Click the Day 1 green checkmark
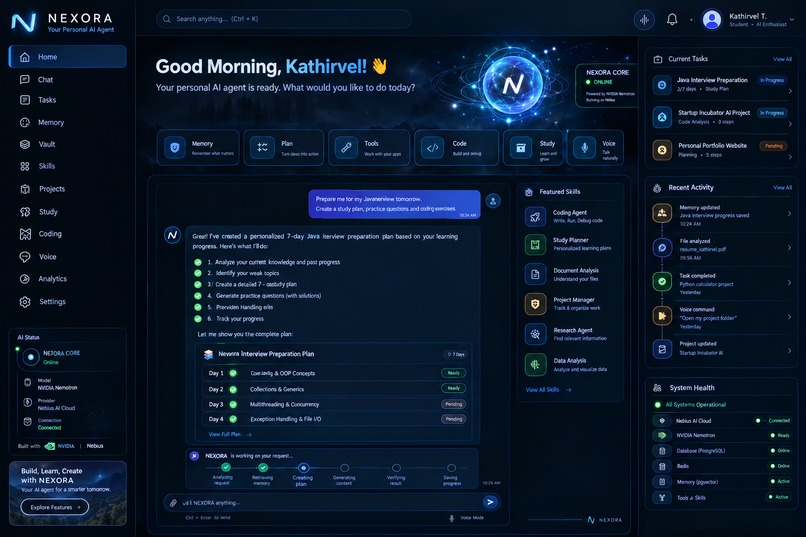 (x=233, y=373)
